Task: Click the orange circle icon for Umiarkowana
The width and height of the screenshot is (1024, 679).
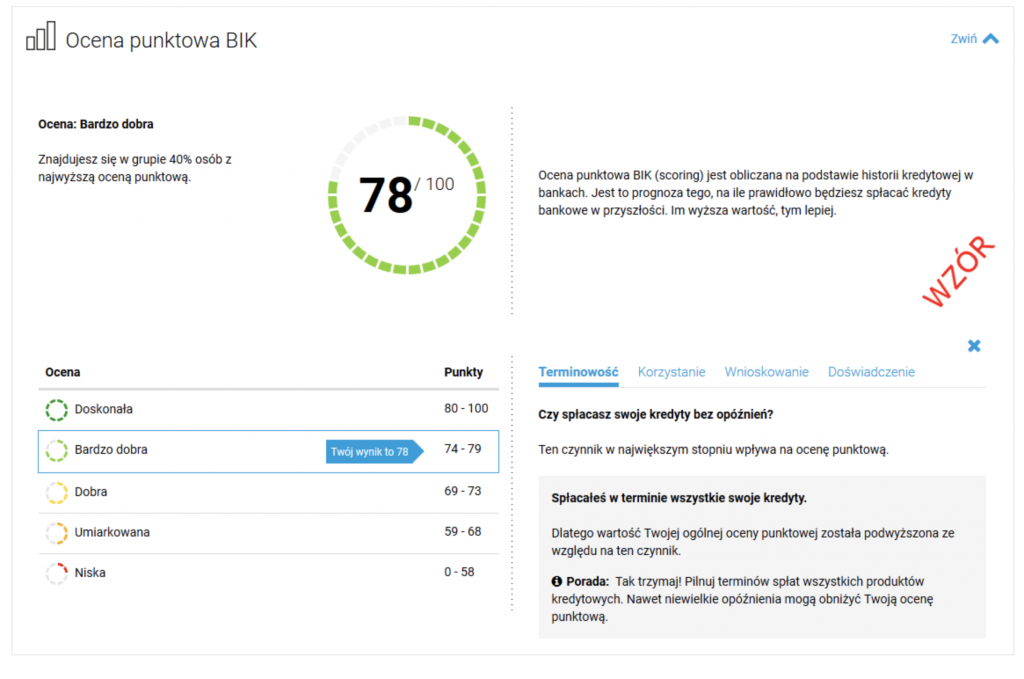Action: pyautogui.click(x=57, y=533)
